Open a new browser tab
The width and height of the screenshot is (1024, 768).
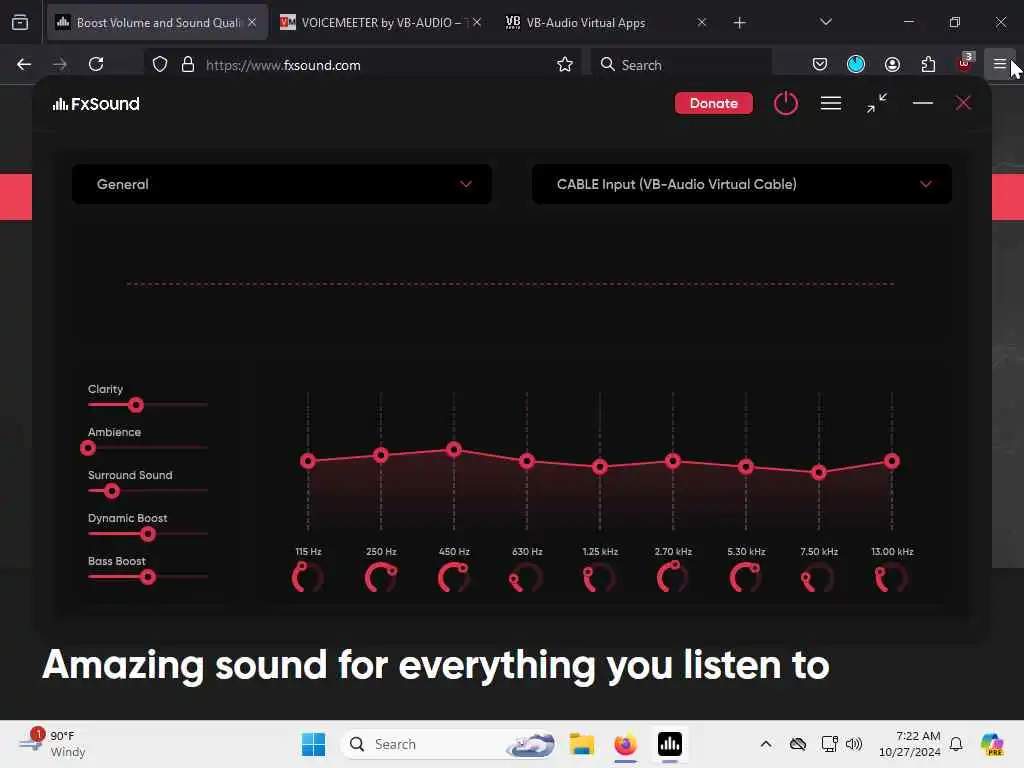click(x=739, y=23)
